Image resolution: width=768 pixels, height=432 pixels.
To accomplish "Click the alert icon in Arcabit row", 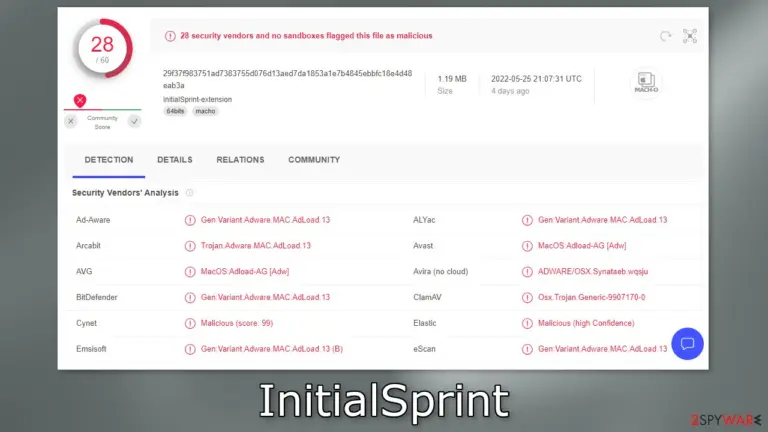I will coord(190,246).
